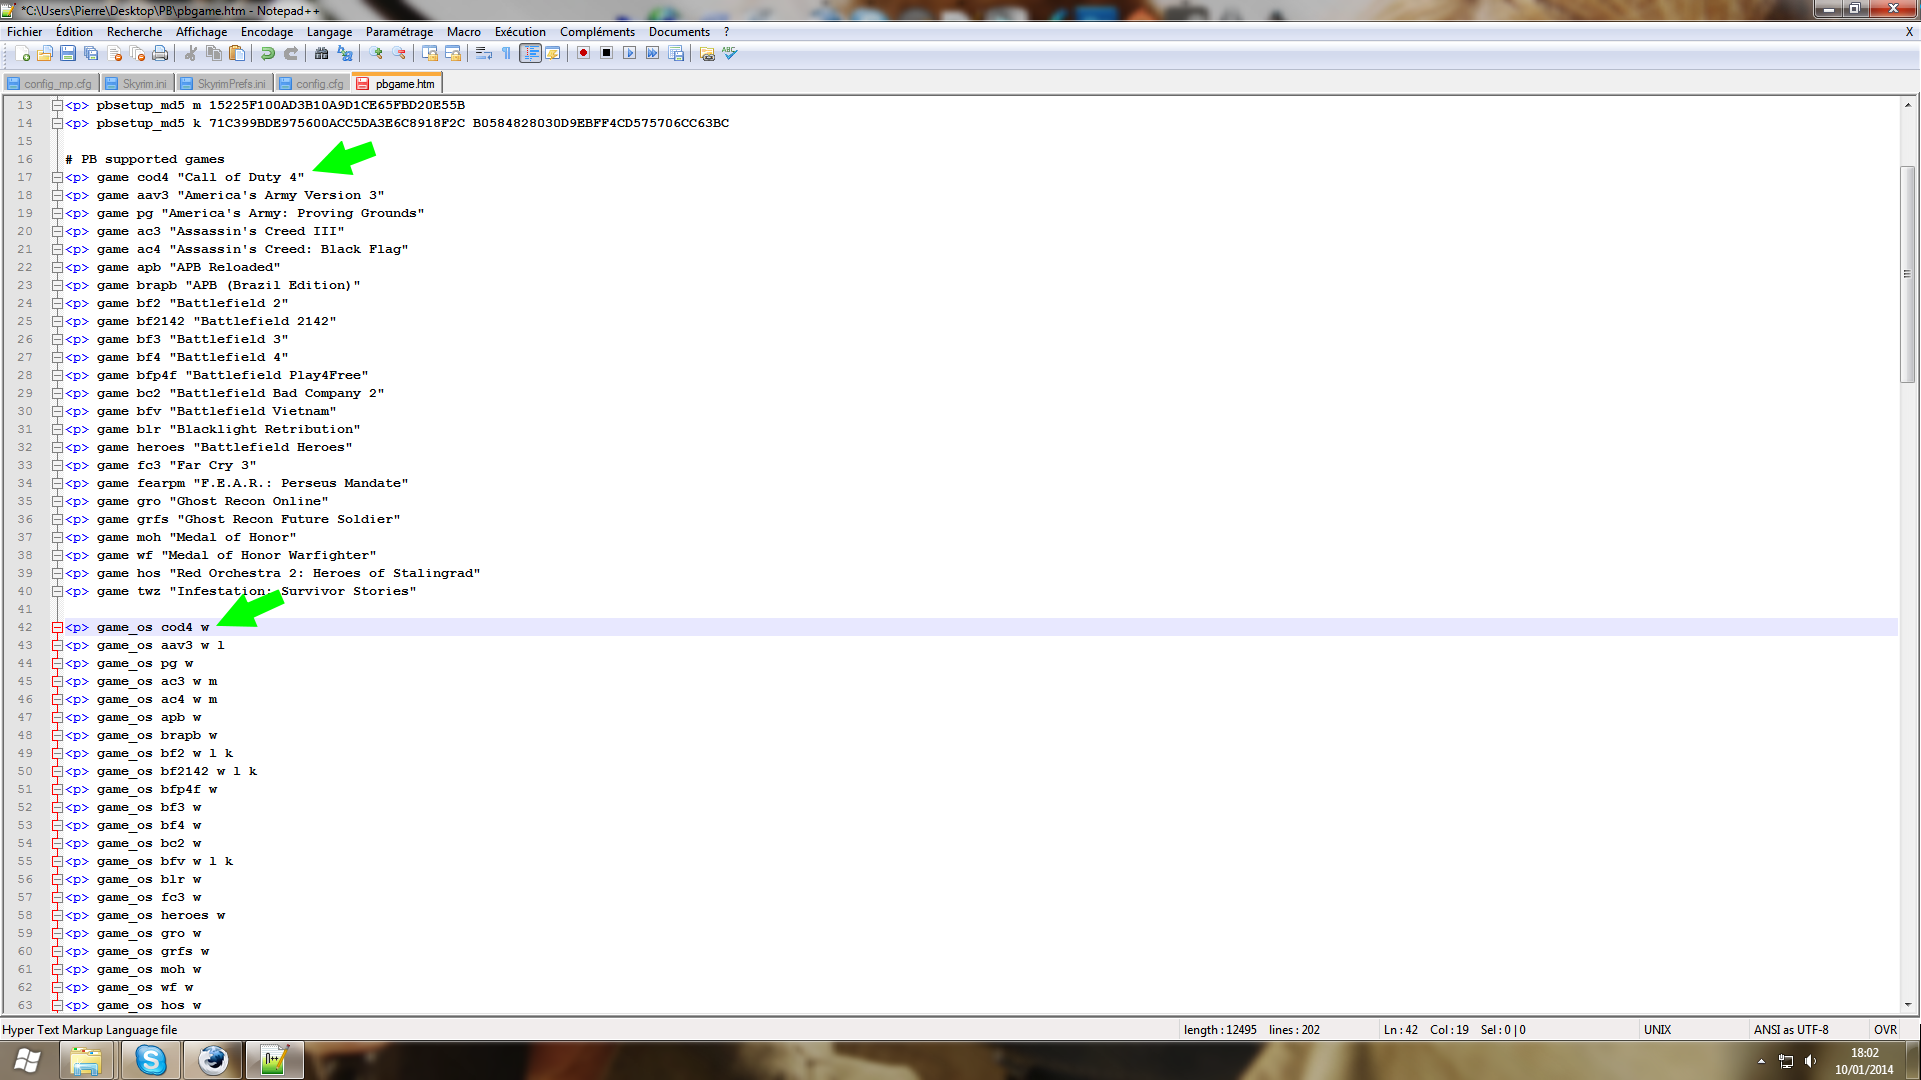The height and width of the screenshot is (1080, 1921).
Task: Click the Save All toolbar icon
Action: [x=91, y=54]
